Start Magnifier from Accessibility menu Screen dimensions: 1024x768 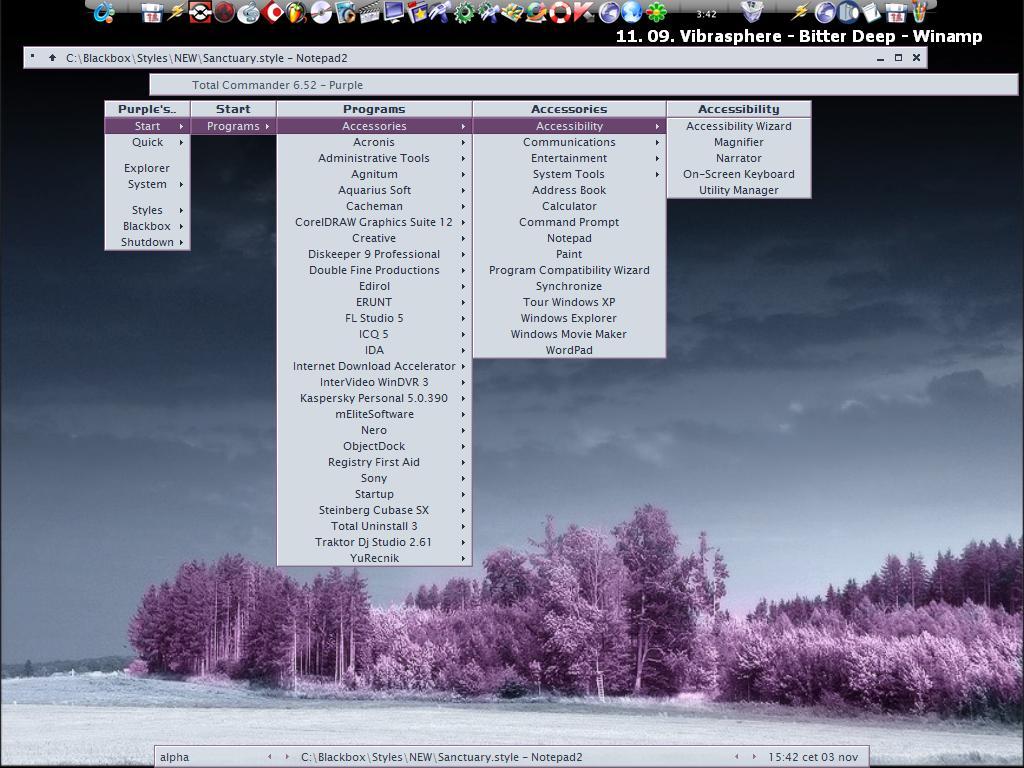point(739,142)
